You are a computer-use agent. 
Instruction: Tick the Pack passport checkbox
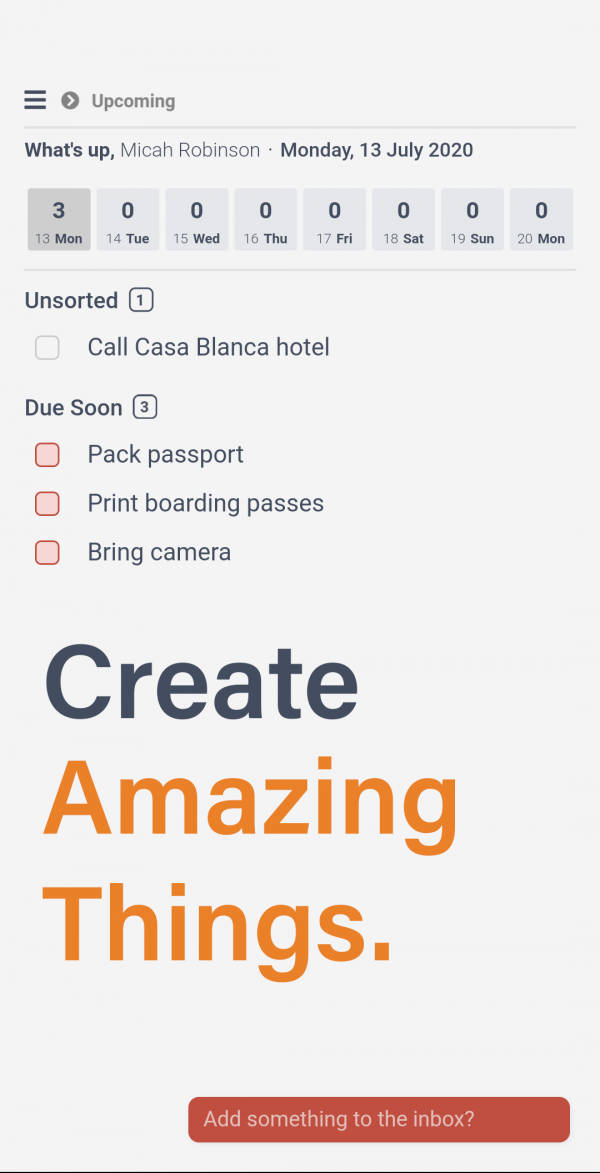pyautogui.click(x=47, y=455)
